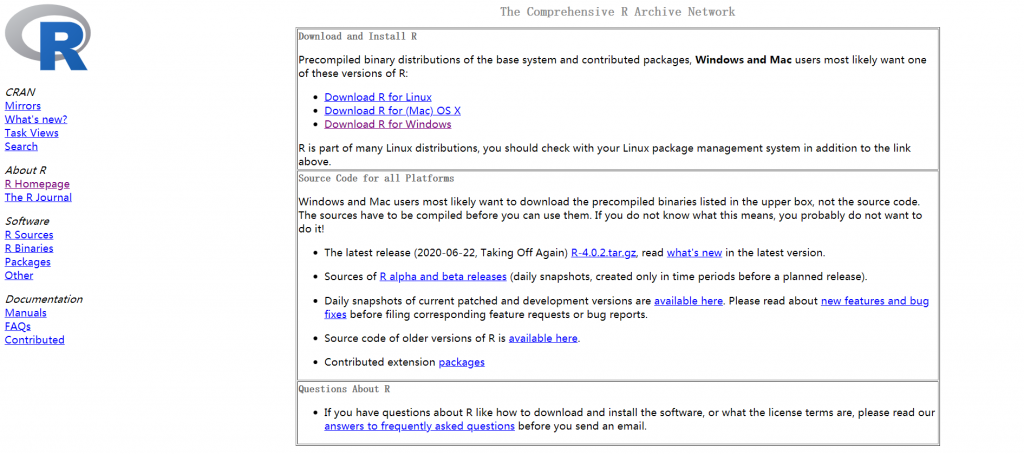Open R alpha and beta releases
Image resolution: width=1024 pixels, height=454 pixels.
(443, 276)
